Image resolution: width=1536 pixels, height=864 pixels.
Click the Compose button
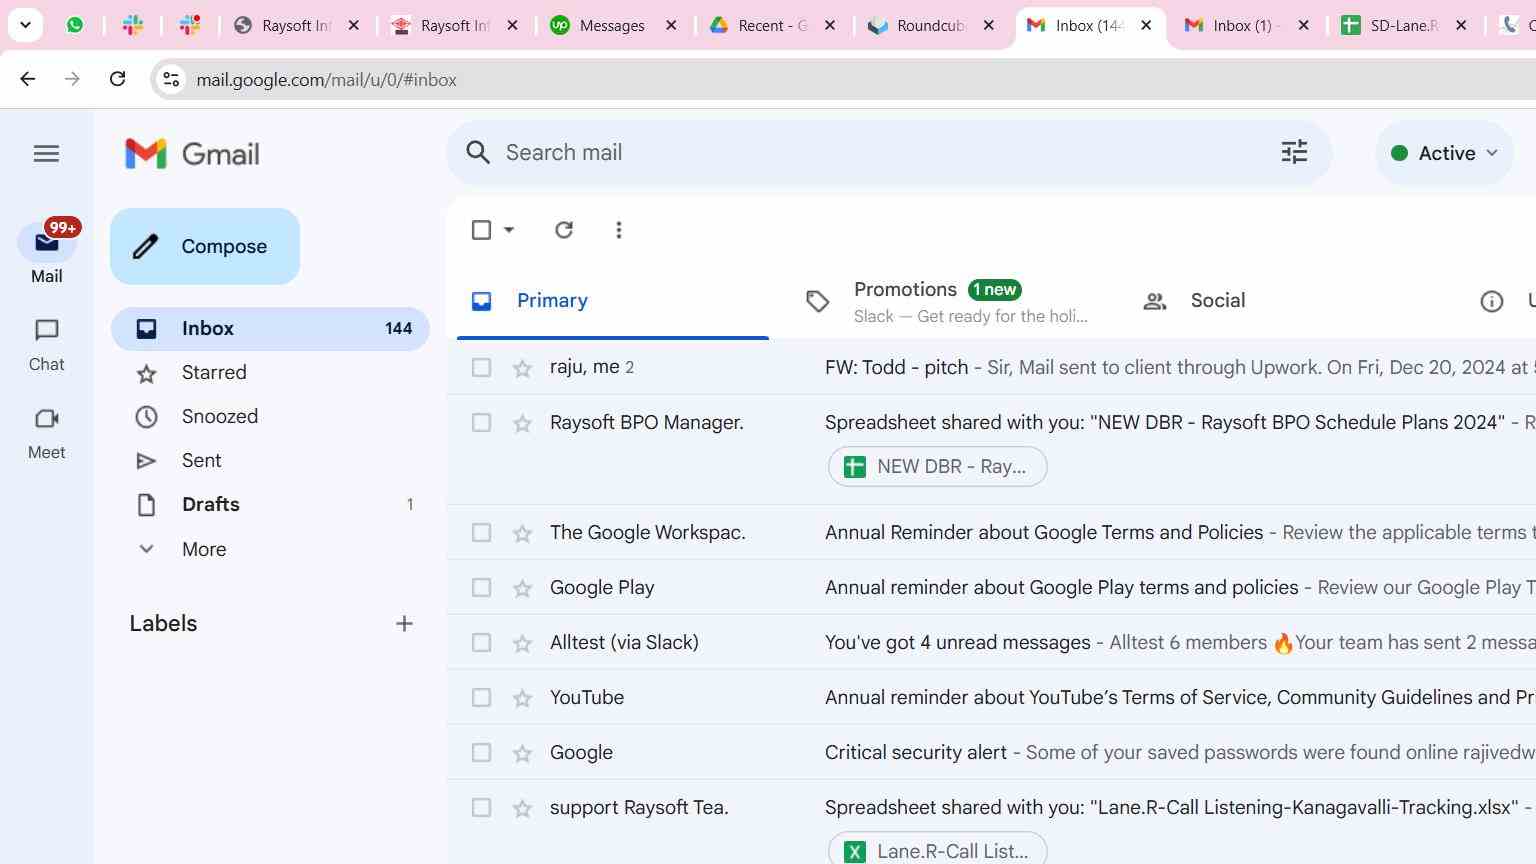click(205, 246)
